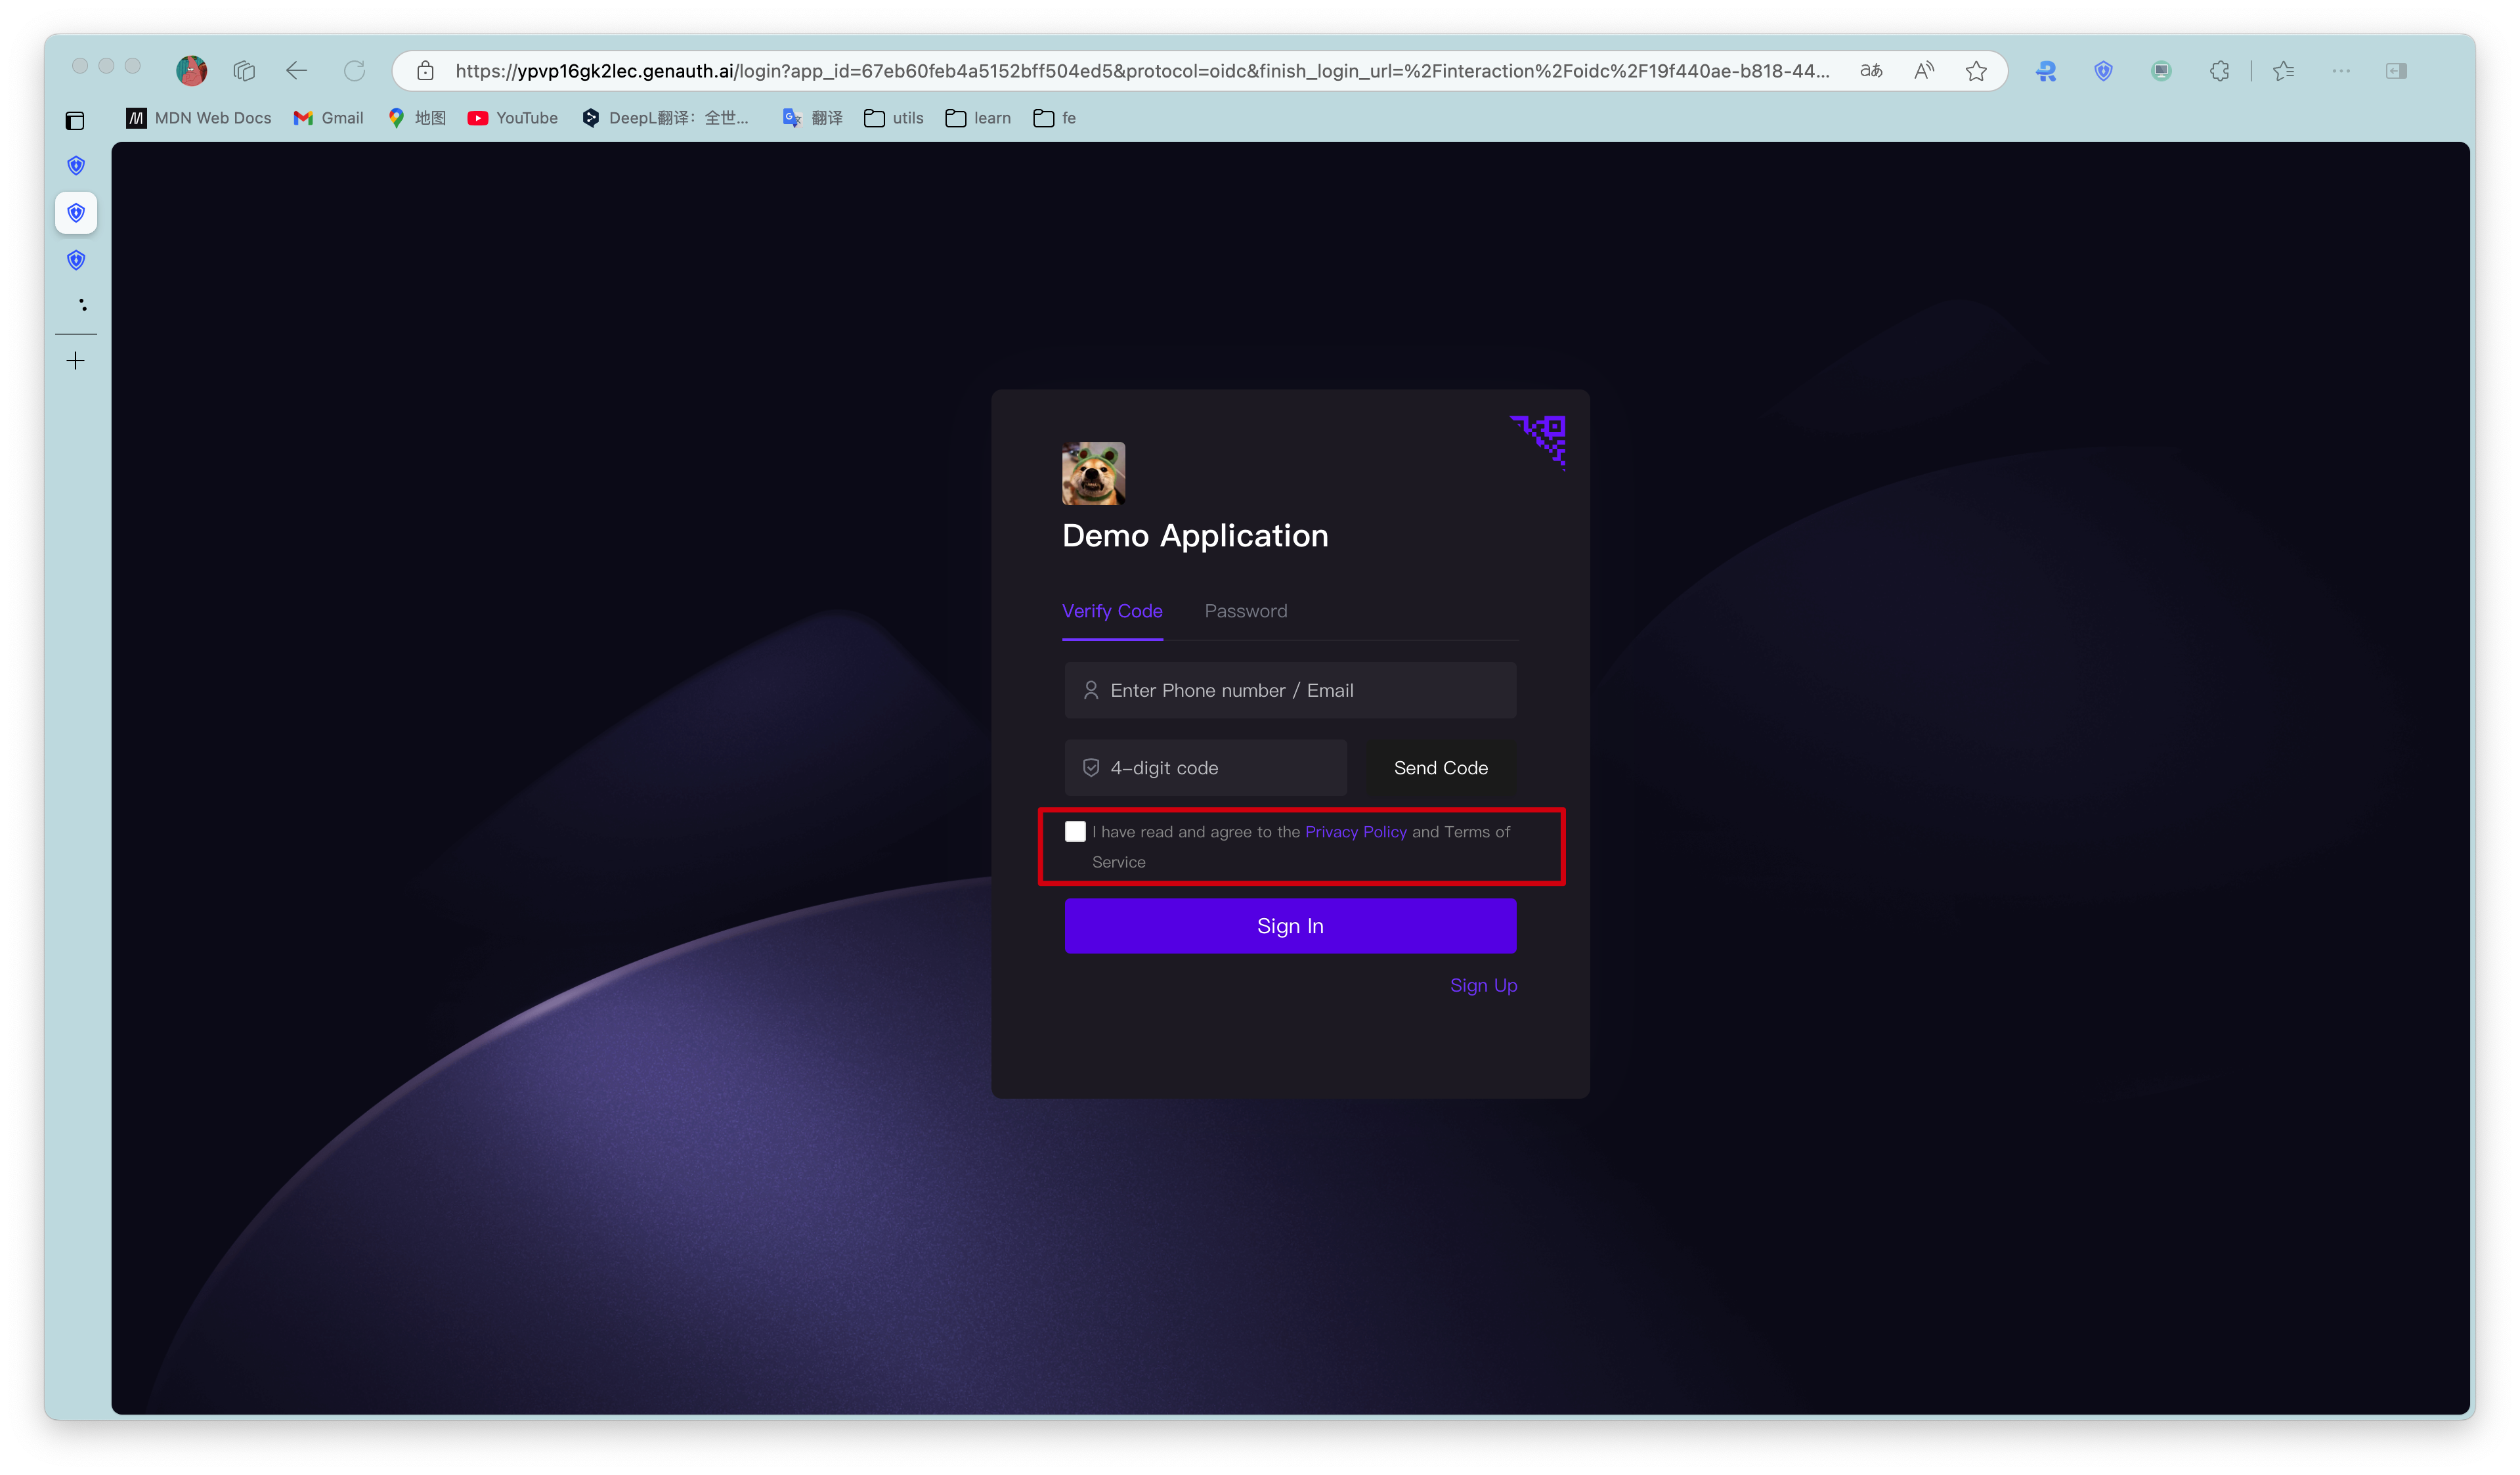The height and width of the screenshot is (1475, 2520).
Task: Click the Sign In button
Action: click(x=1290, y=925)
